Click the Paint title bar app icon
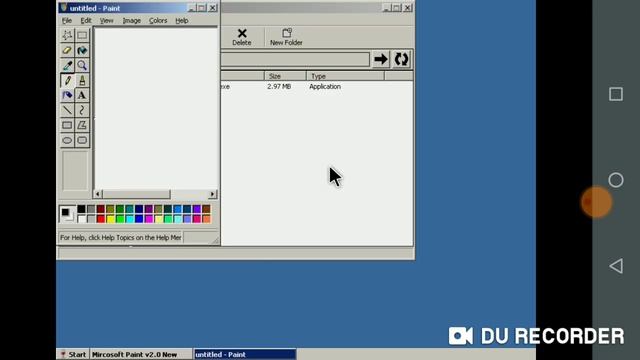The image size is (640, 360). click(64, 8)
